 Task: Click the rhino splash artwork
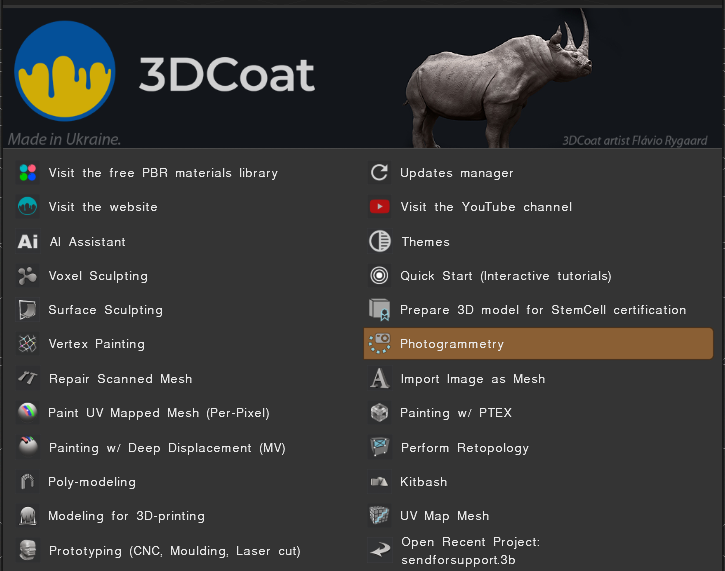498,79
